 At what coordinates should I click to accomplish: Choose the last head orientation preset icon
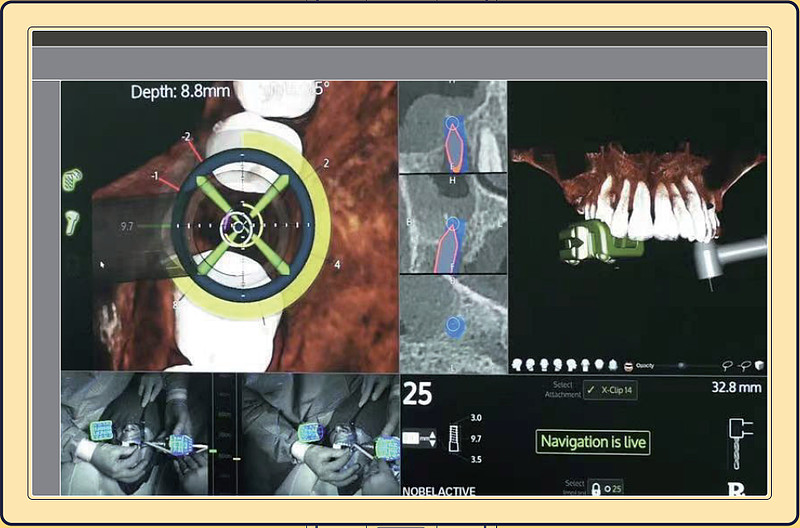613,365
